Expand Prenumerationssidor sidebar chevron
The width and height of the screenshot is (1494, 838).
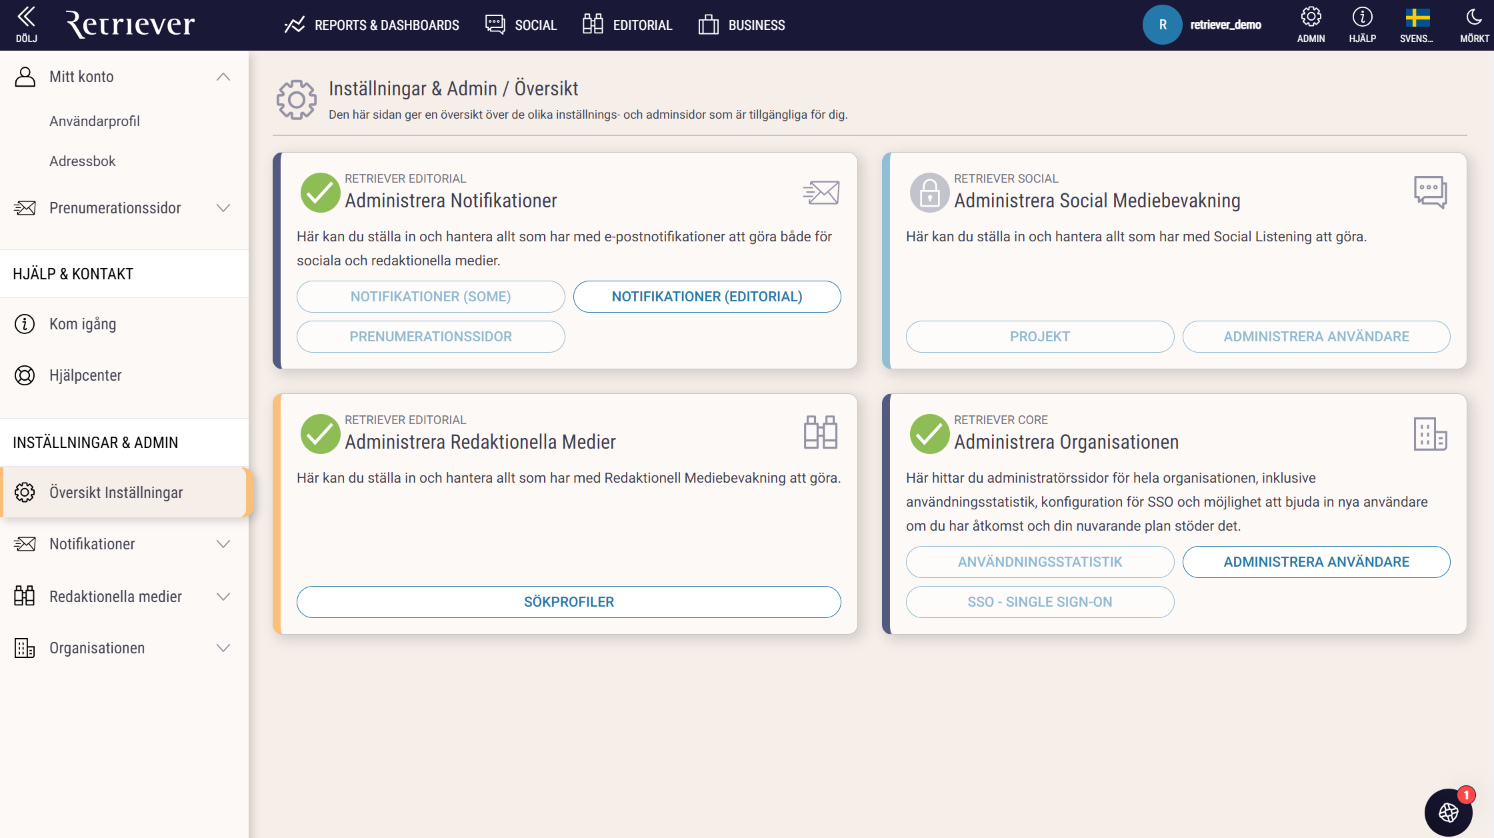pos(223,208)
